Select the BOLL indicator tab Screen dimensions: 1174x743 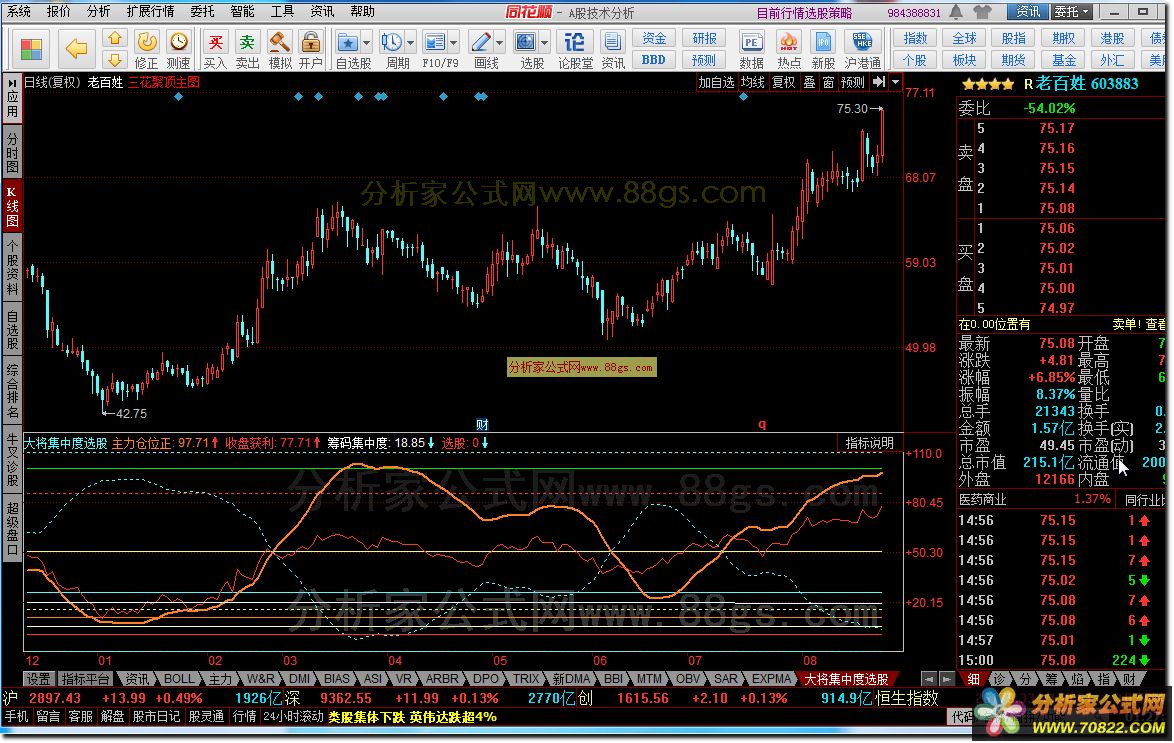click(179, 679)
